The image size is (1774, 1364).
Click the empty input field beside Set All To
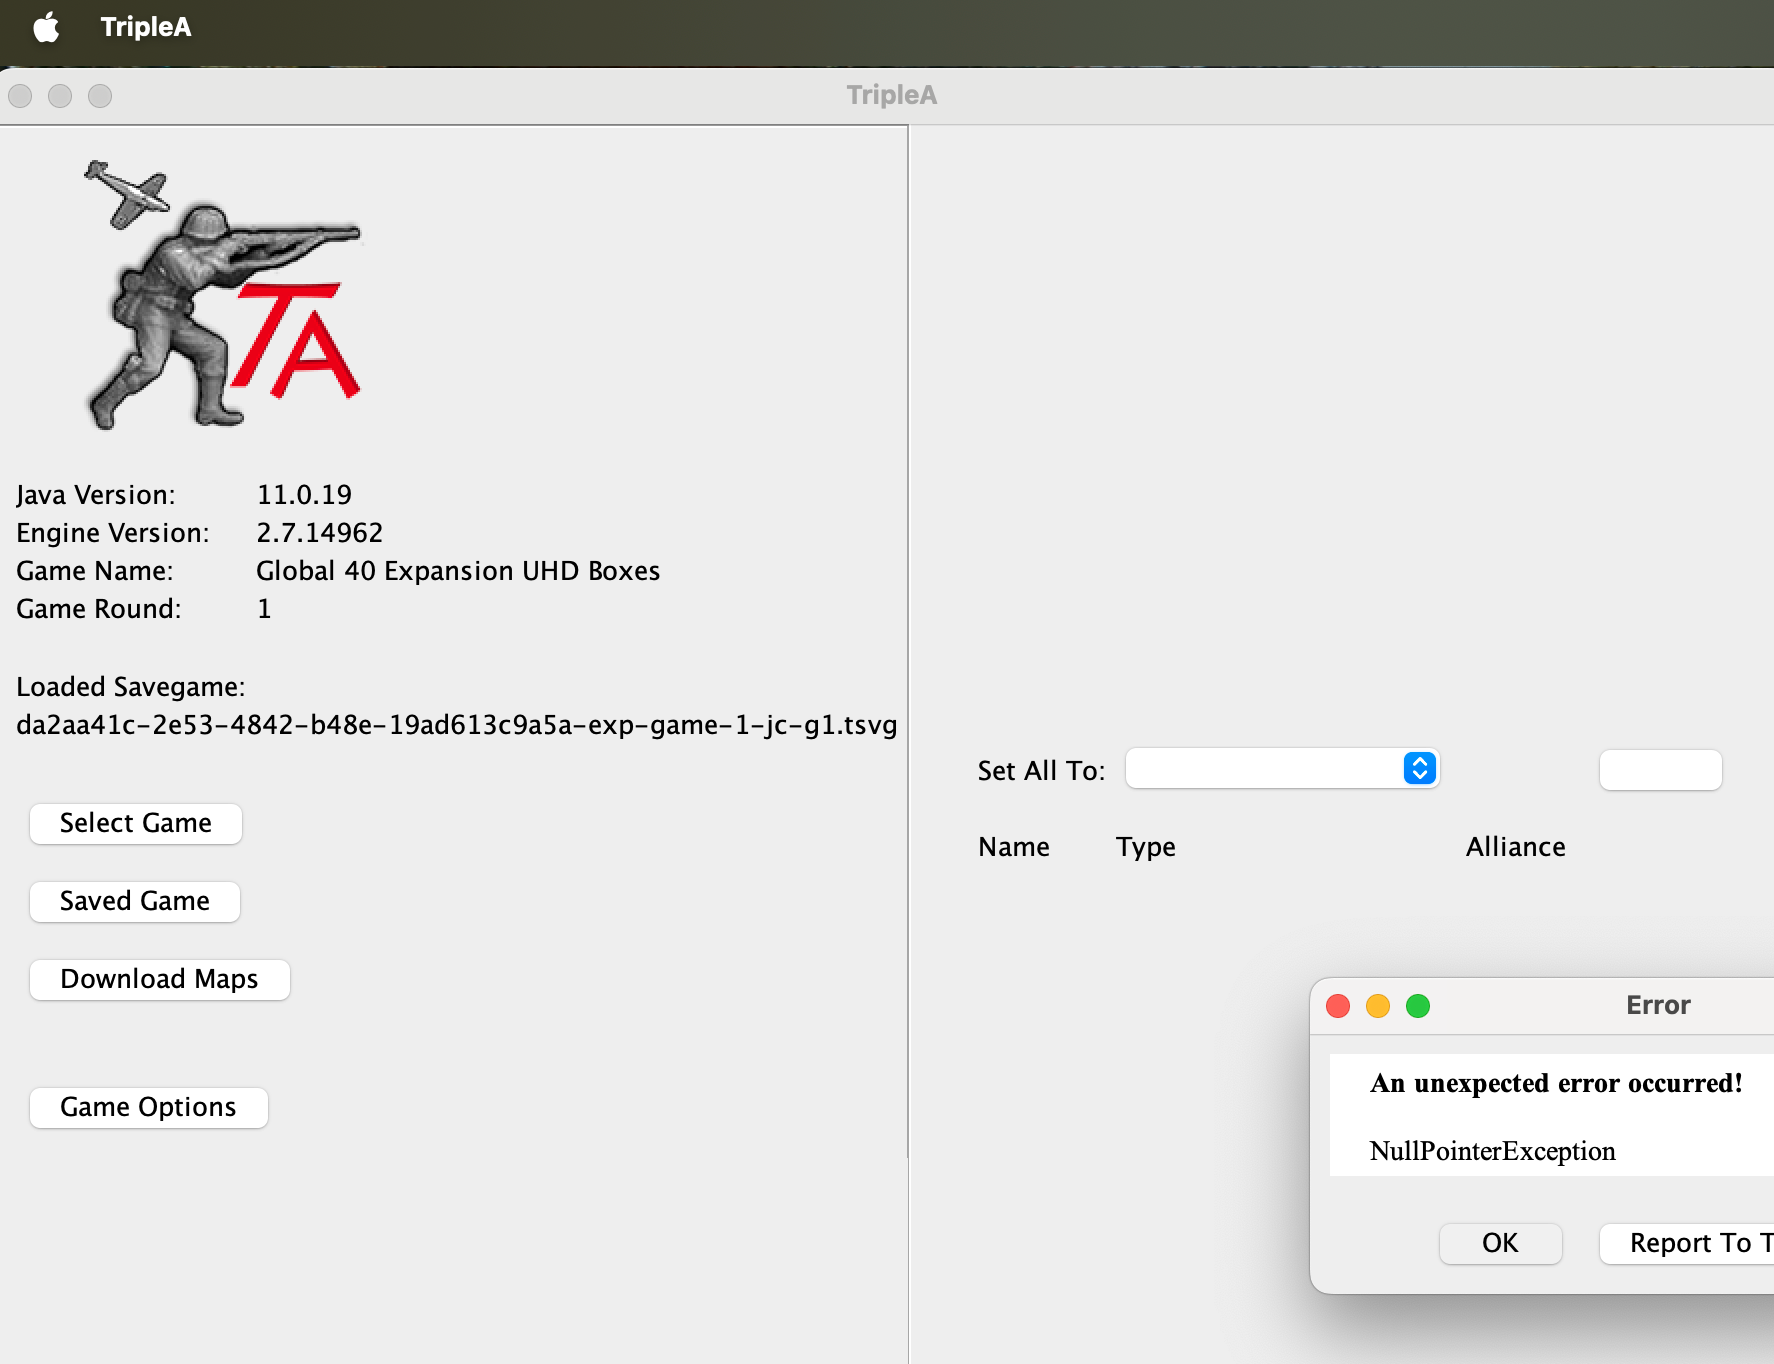pyautogui.click(x=1660, y=769)
